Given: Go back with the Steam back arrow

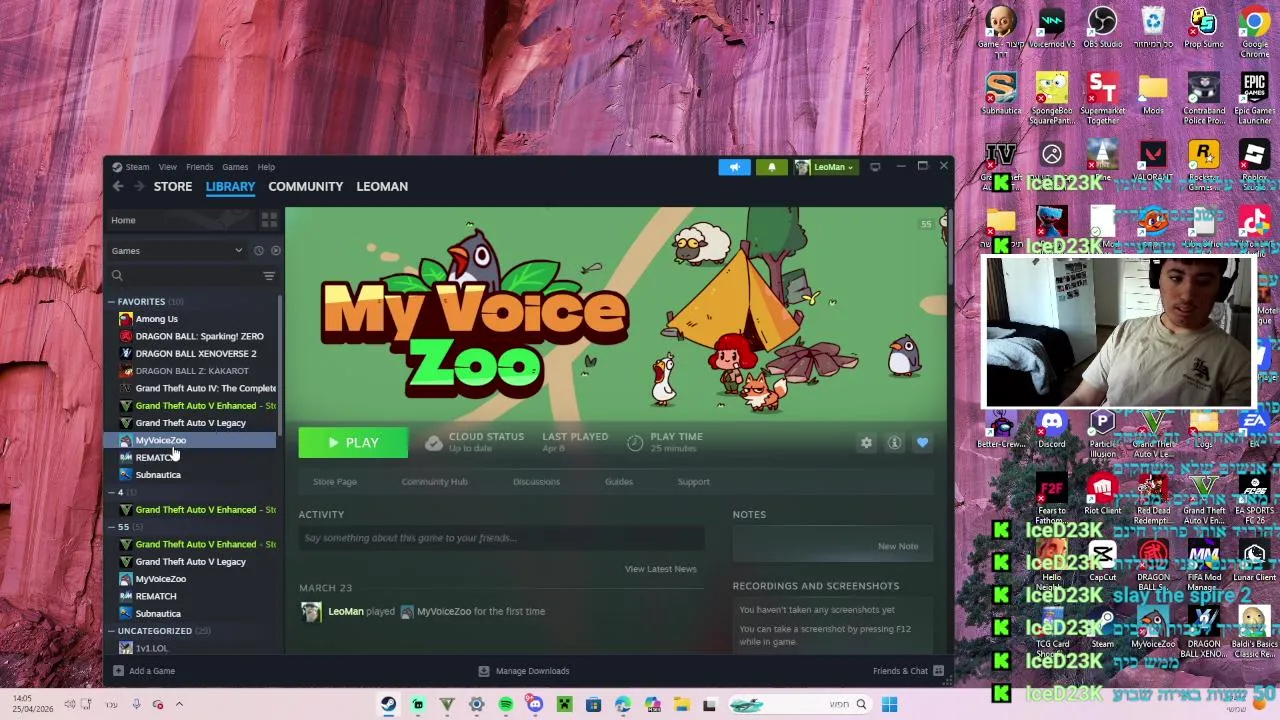Looking at the screenshot, I should pyautogui.click(x=118, y=187).
